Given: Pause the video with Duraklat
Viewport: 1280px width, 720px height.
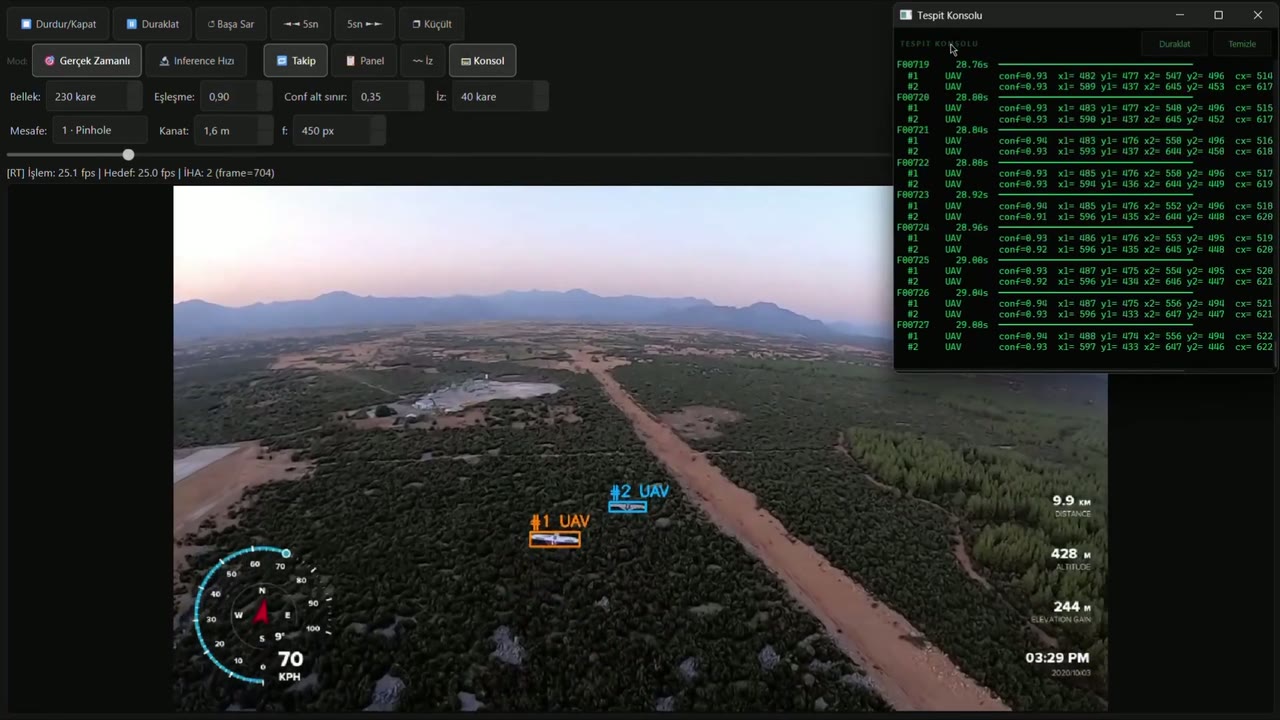Looking at the screenshot, I should click(x=152, y=24).
